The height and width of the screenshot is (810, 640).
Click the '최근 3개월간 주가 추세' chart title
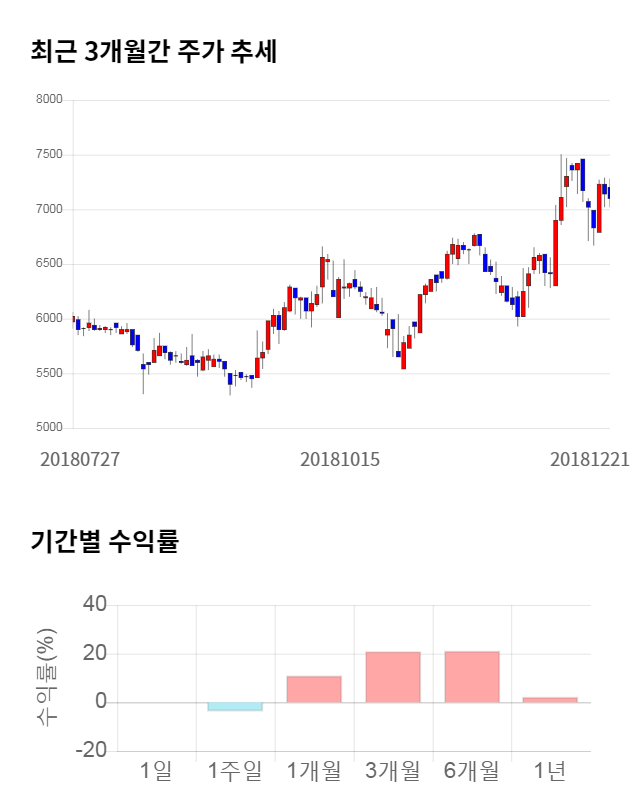[x=154, y=51]
